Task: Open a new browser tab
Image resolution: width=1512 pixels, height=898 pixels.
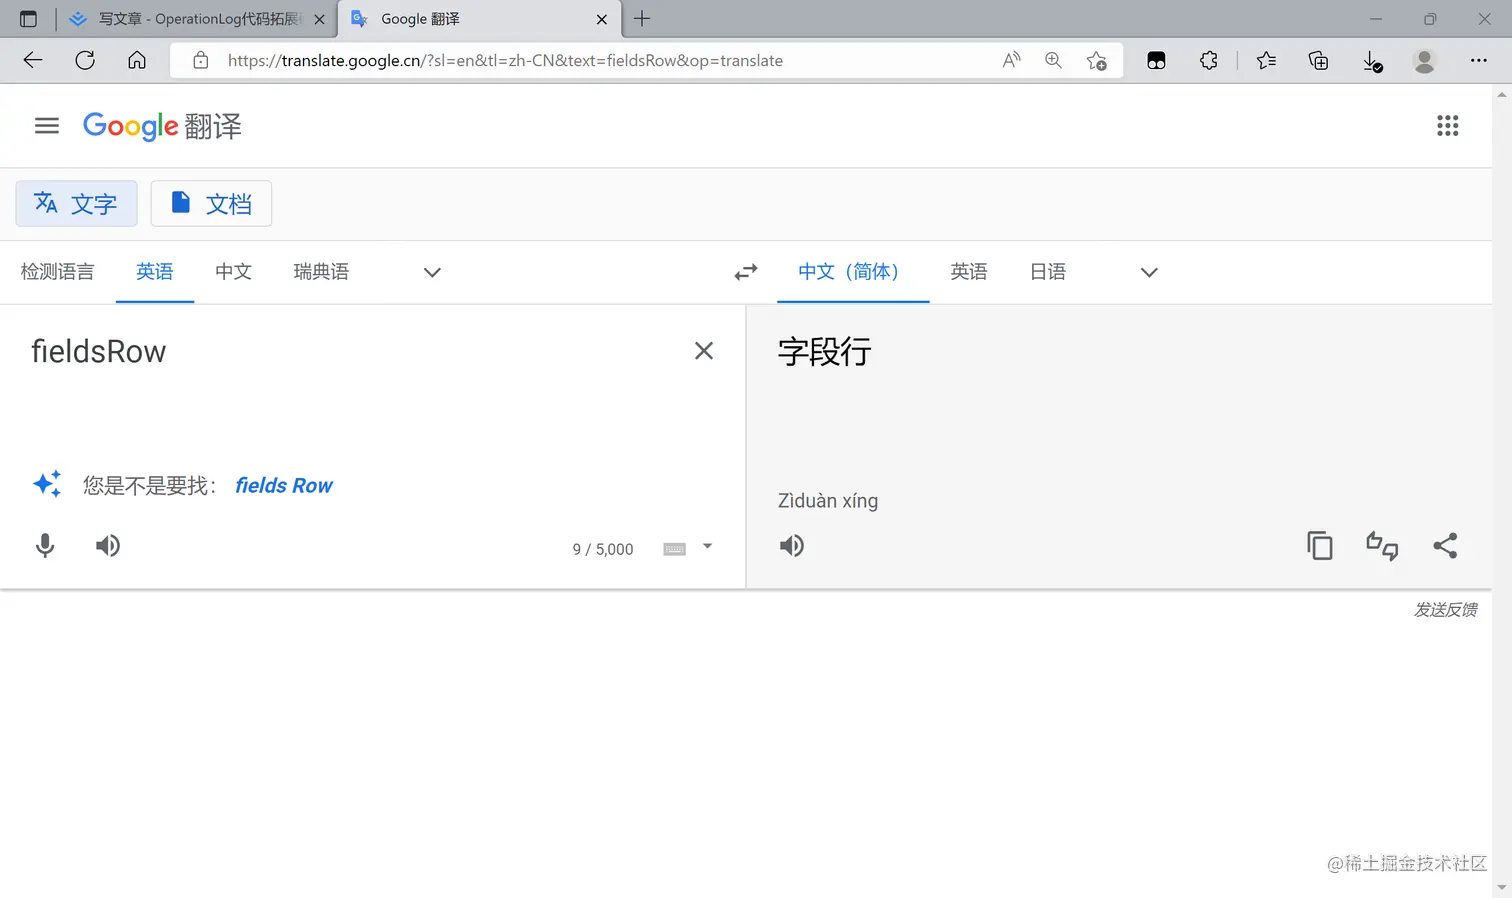Action: 642,18
